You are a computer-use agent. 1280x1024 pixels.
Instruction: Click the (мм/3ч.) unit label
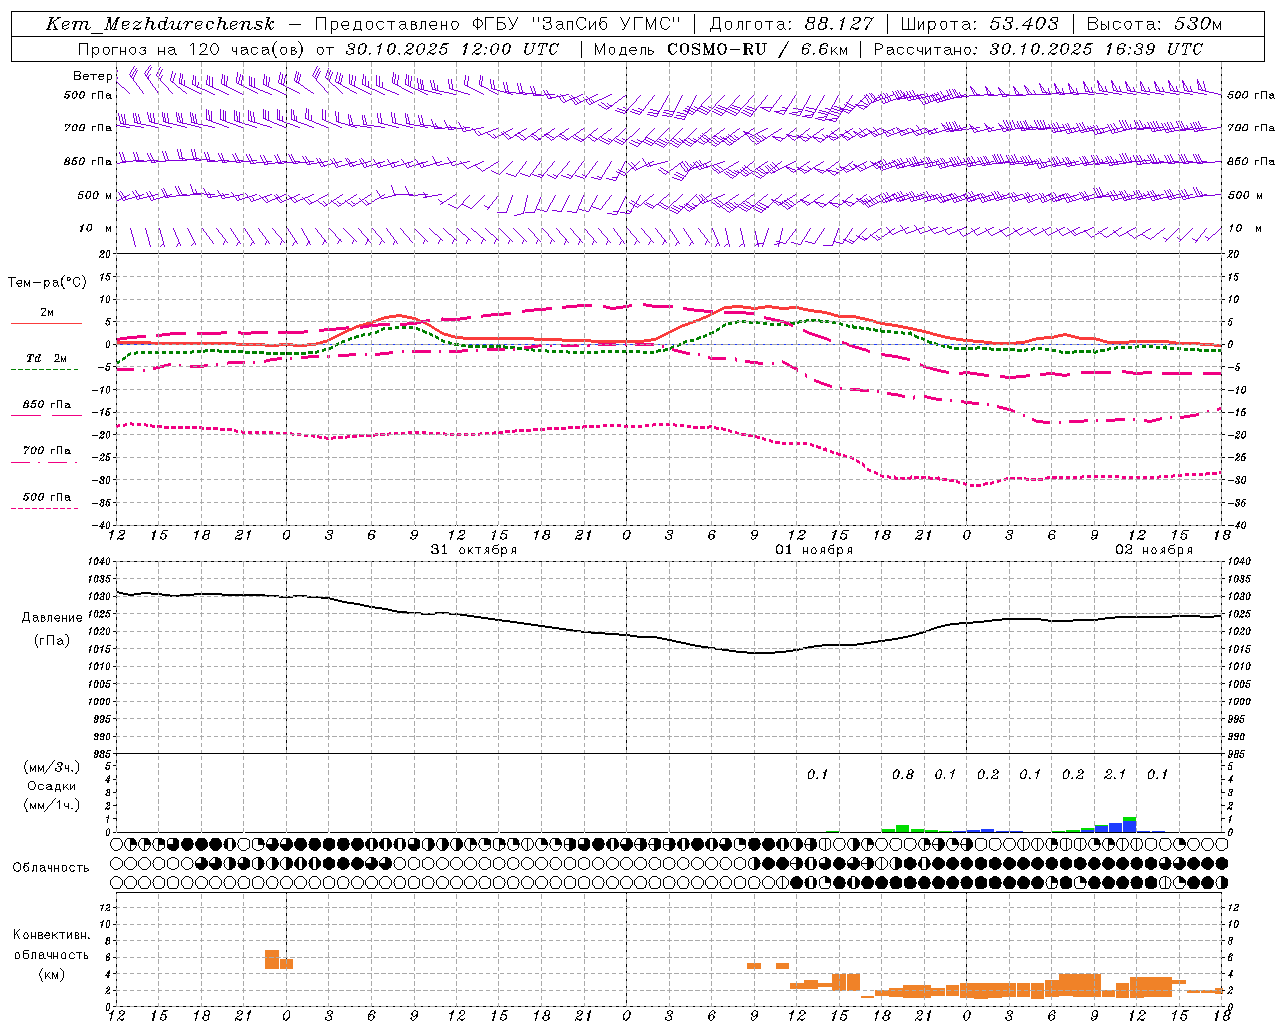[x=51, y=767]
